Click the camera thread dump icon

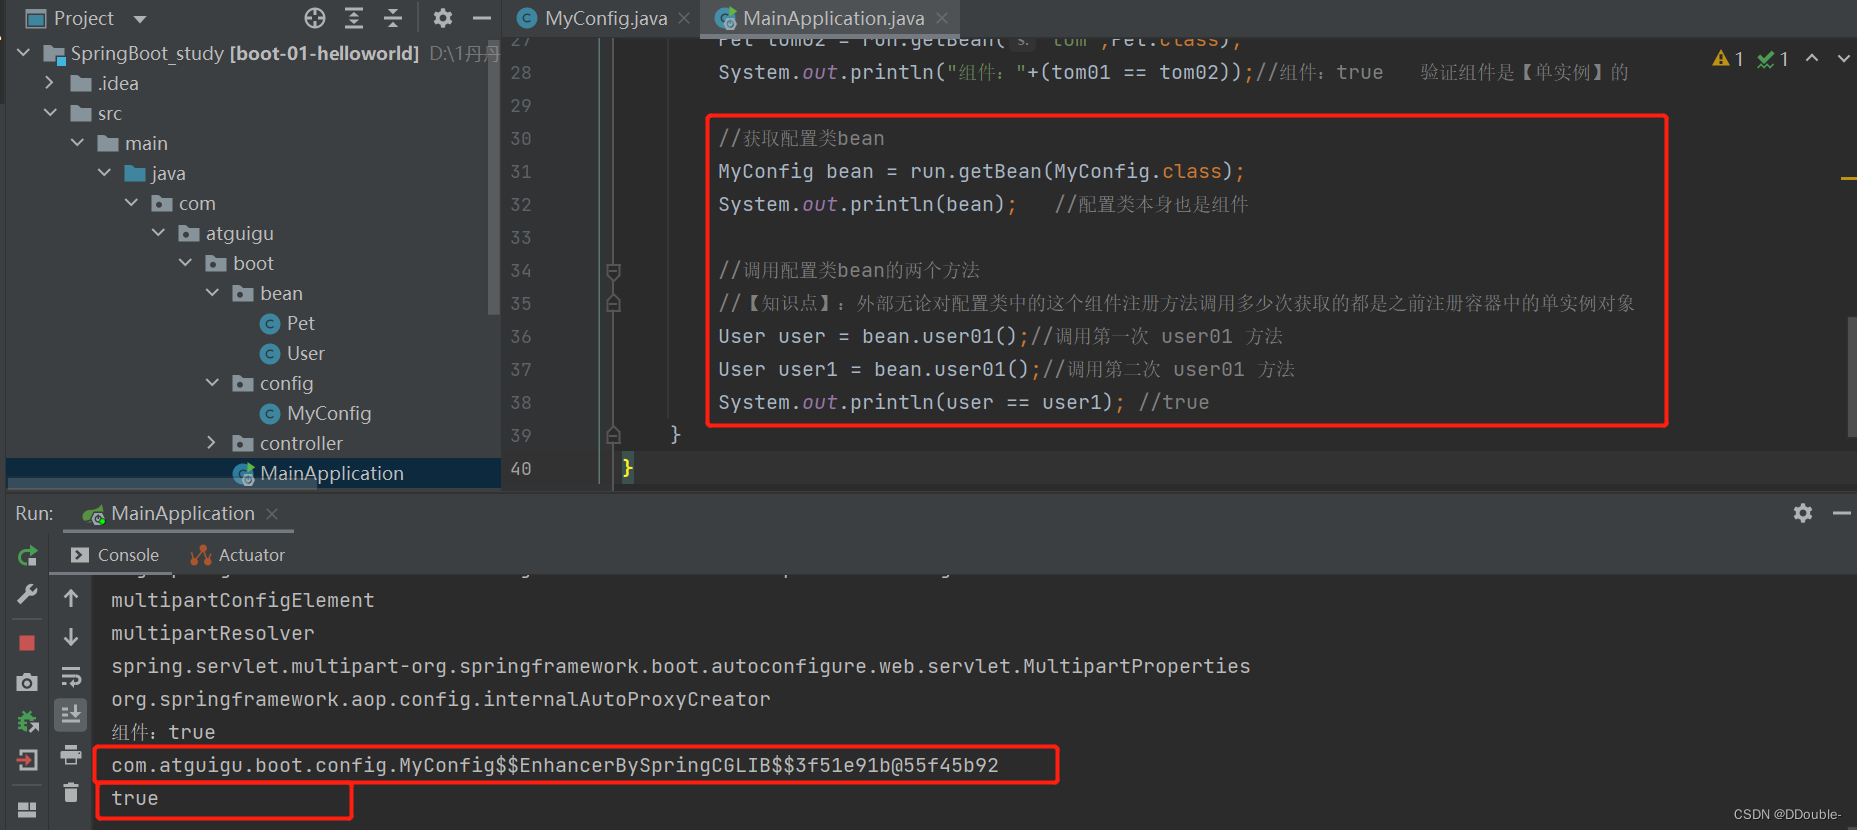point(27,682)
